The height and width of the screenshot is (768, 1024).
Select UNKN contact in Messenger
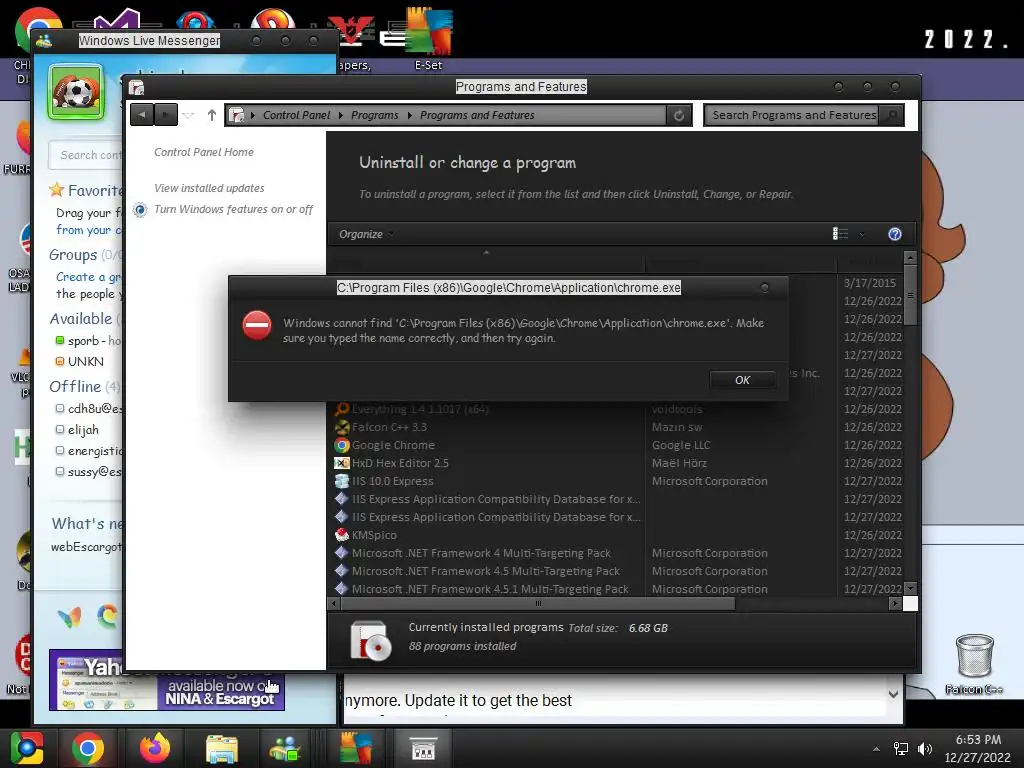coord(80,362)
